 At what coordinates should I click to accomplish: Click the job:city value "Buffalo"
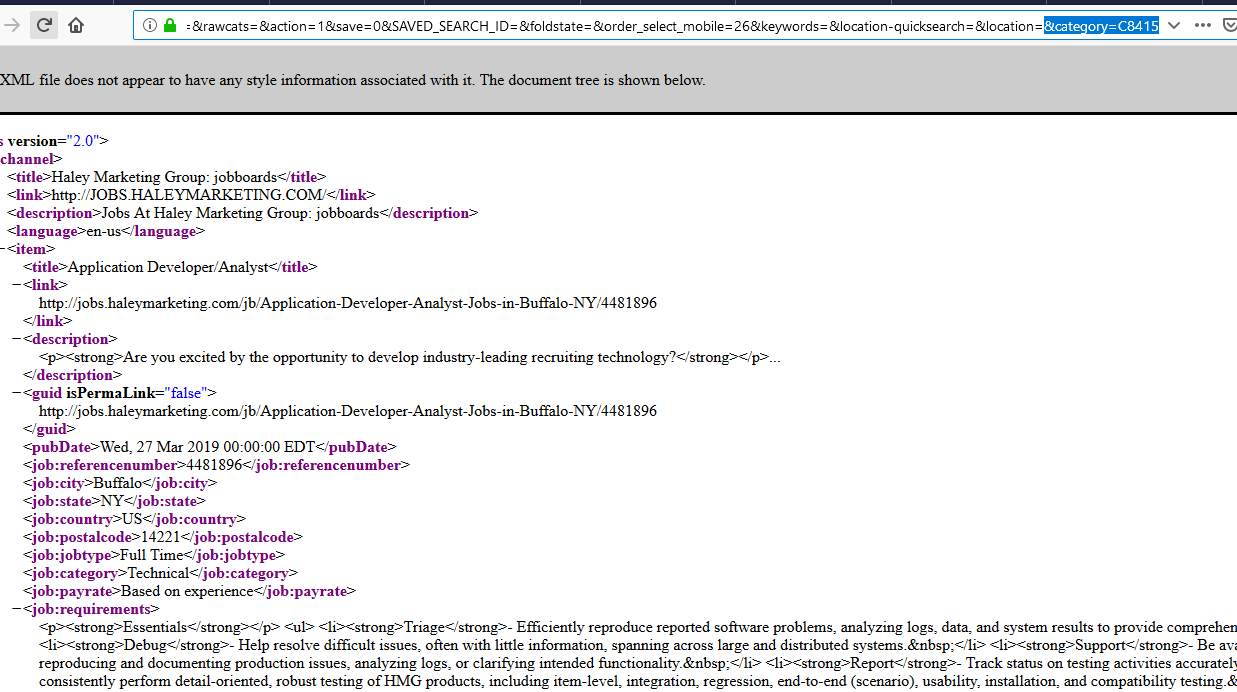tap(119, 483)
